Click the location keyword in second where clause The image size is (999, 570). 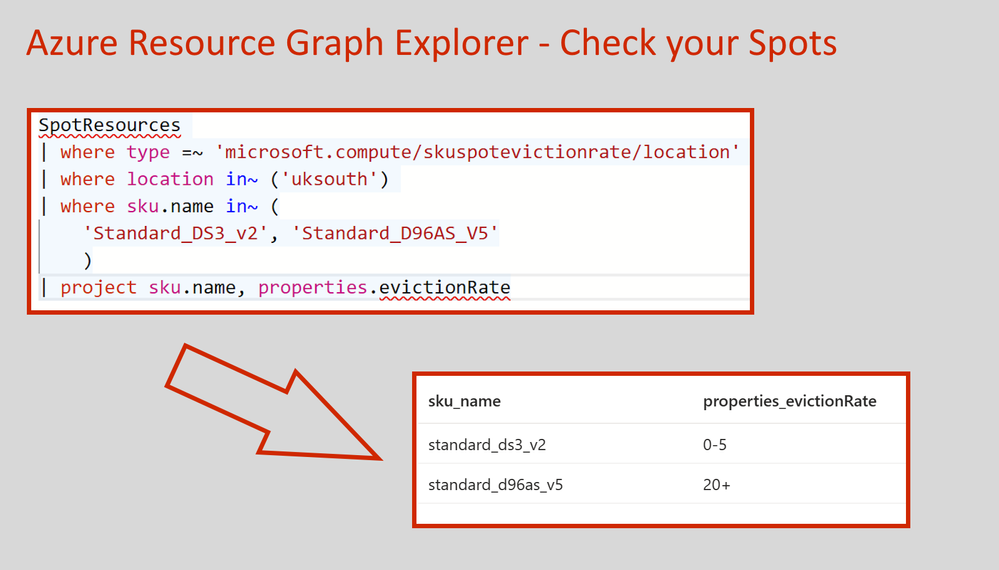[x=170, y=179]
